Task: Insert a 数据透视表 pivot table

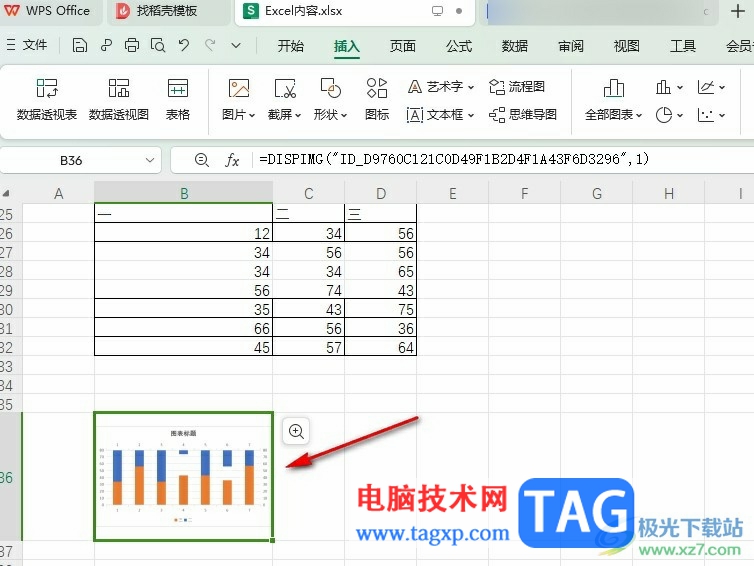Action: tap(47, 100)
